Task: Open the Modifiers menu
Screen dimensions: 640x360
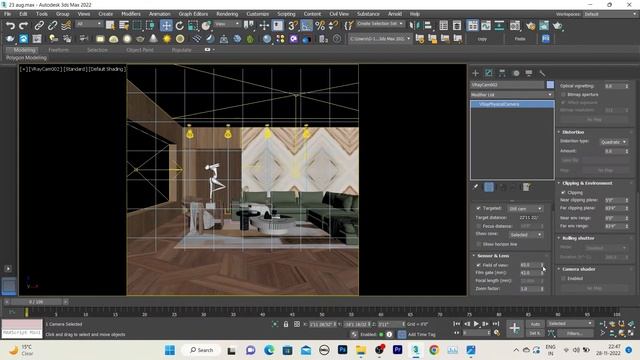Action: pyautogui.click(x=131, y=14)
